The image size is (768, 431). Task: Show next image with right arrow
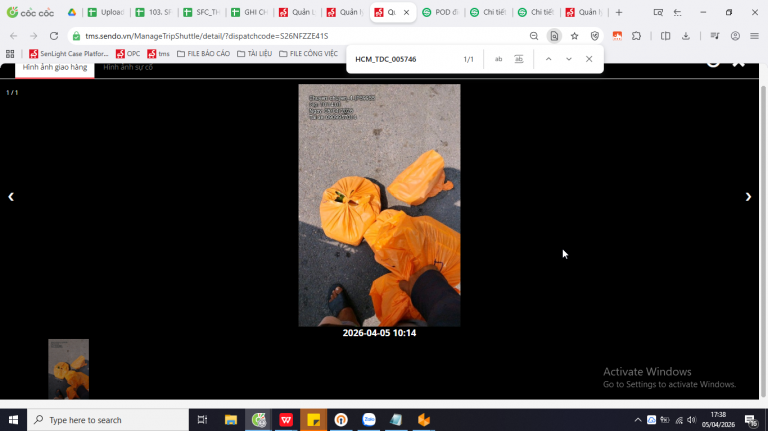[x=748, y=197]
